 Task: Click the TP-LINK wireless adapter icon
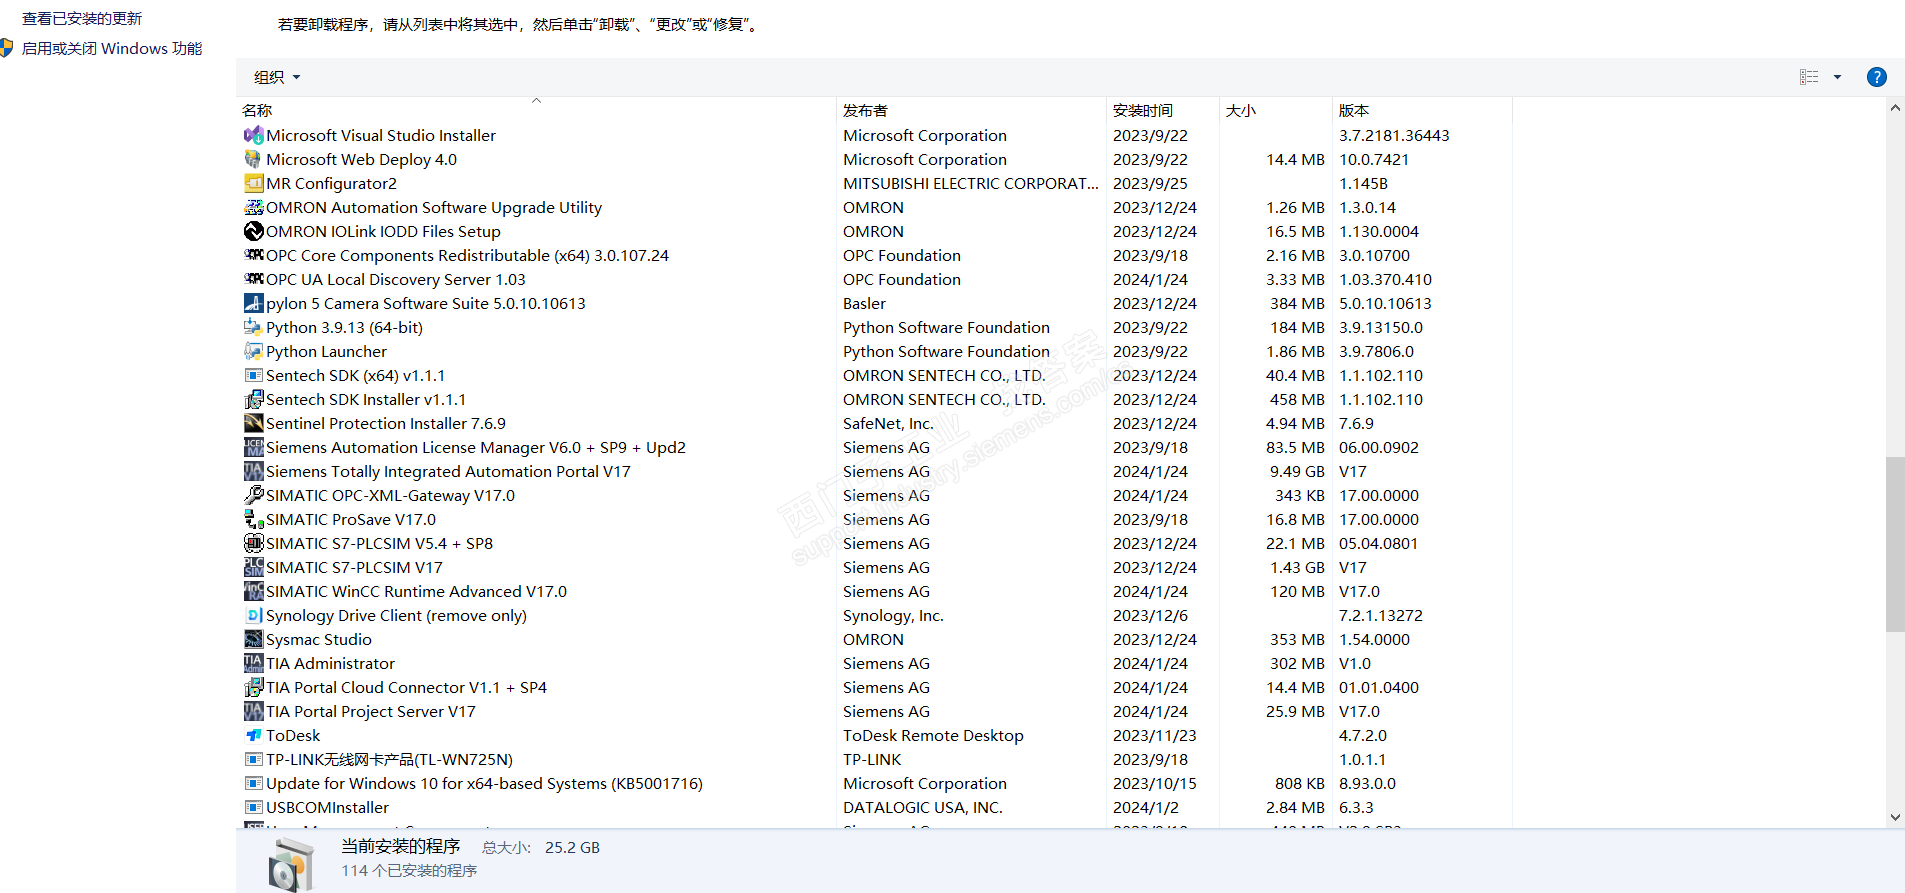point(254,759)
